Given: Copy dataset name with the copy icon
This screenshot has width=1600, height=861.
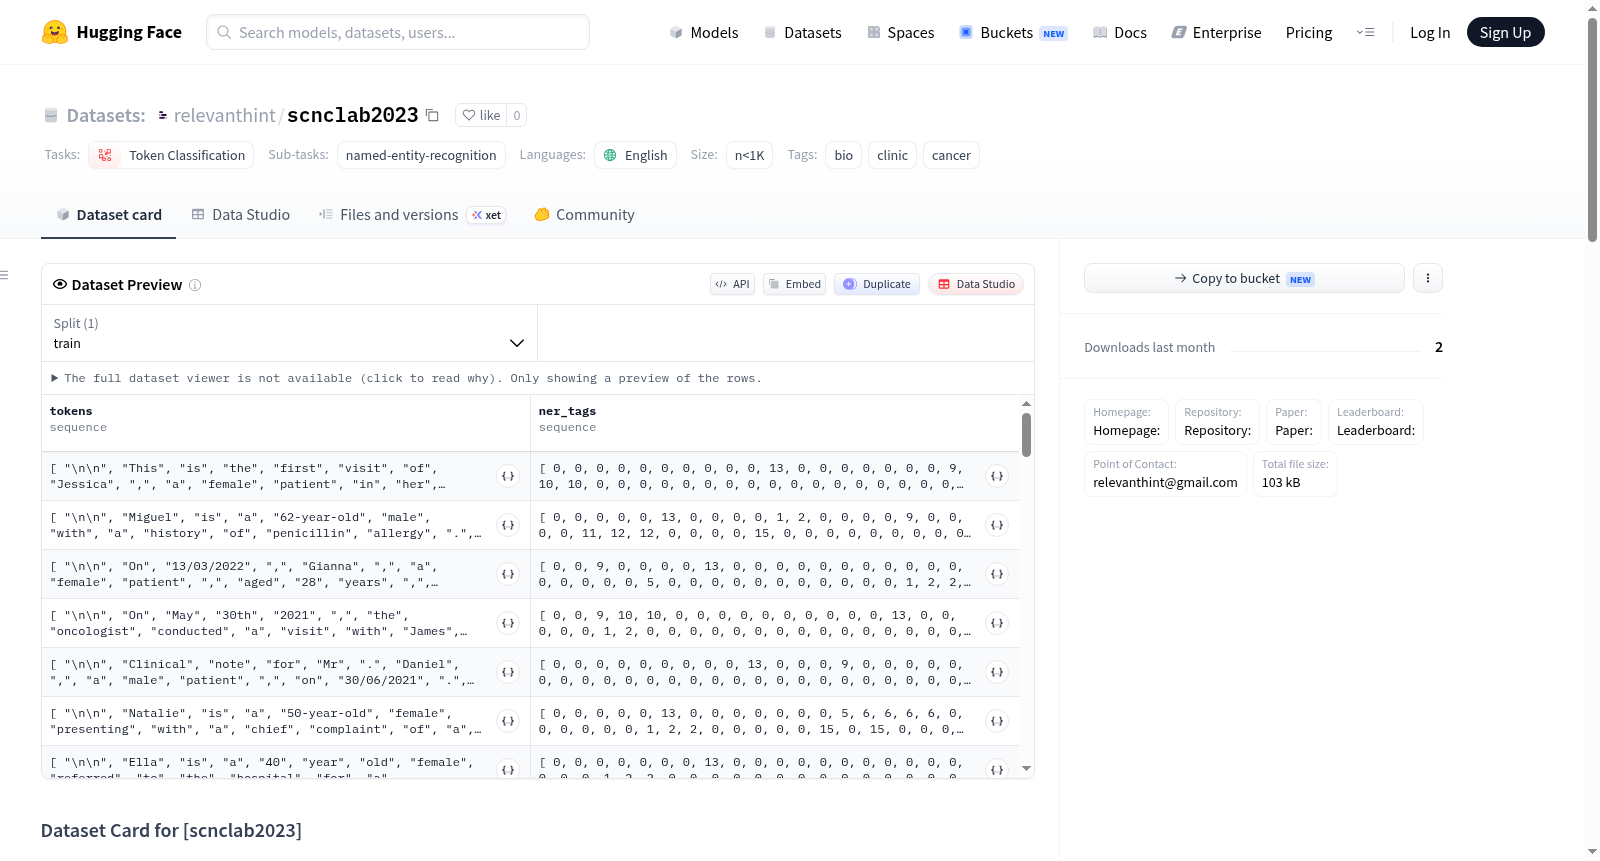Looking at the screenshot, I should [x=432, y=115].
